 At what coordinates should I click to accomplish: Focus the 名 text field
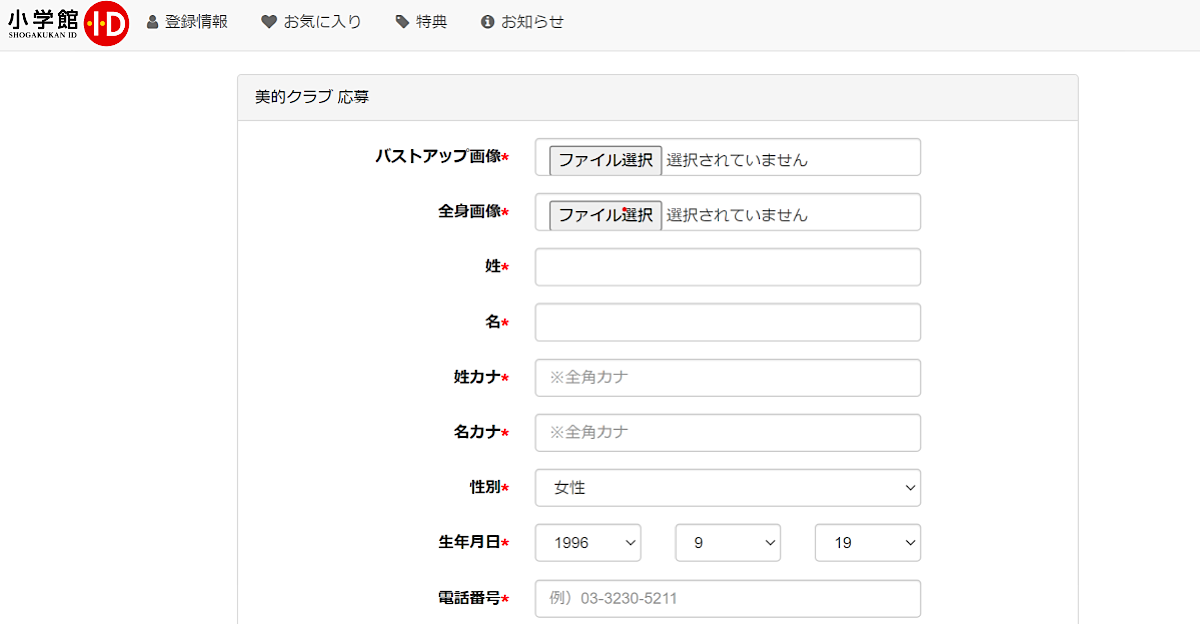point(728,322)
